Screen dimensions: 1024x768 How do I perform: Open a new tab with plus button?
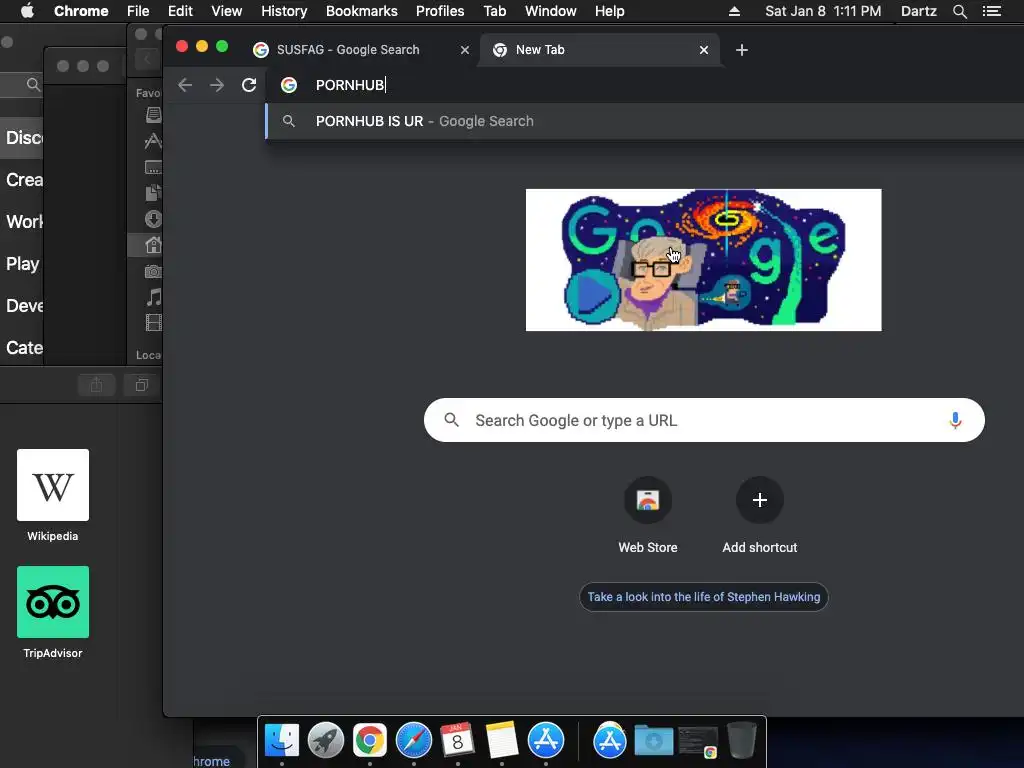[x=742, y=50]
